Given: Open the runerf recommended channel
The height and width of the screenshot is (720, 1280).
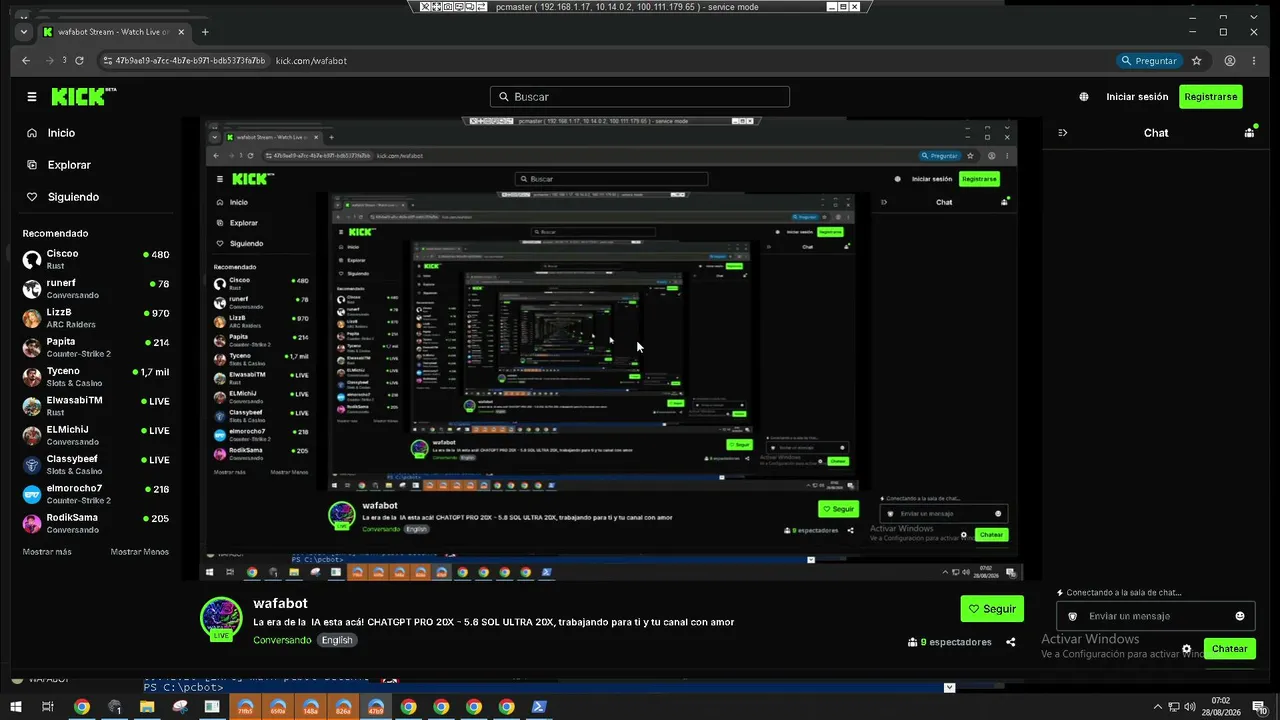Looking at the screenshot, I should [x=96, y=289].
